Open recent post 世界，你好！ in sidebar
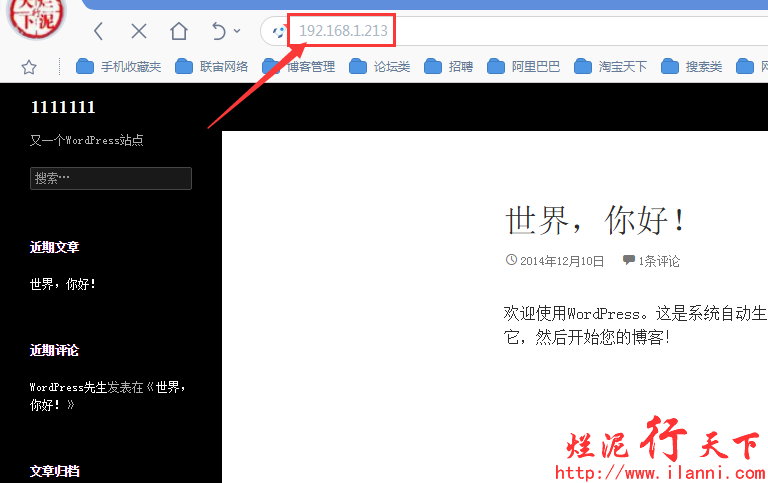The image size is (768, 483). tap(63, 284)
